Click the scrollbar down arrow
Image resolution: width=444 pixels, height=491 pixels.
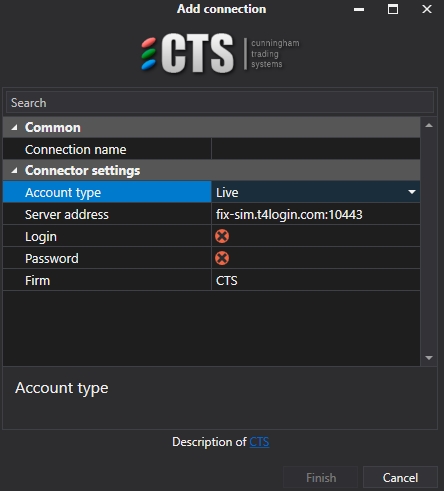[x=429, y=358]
